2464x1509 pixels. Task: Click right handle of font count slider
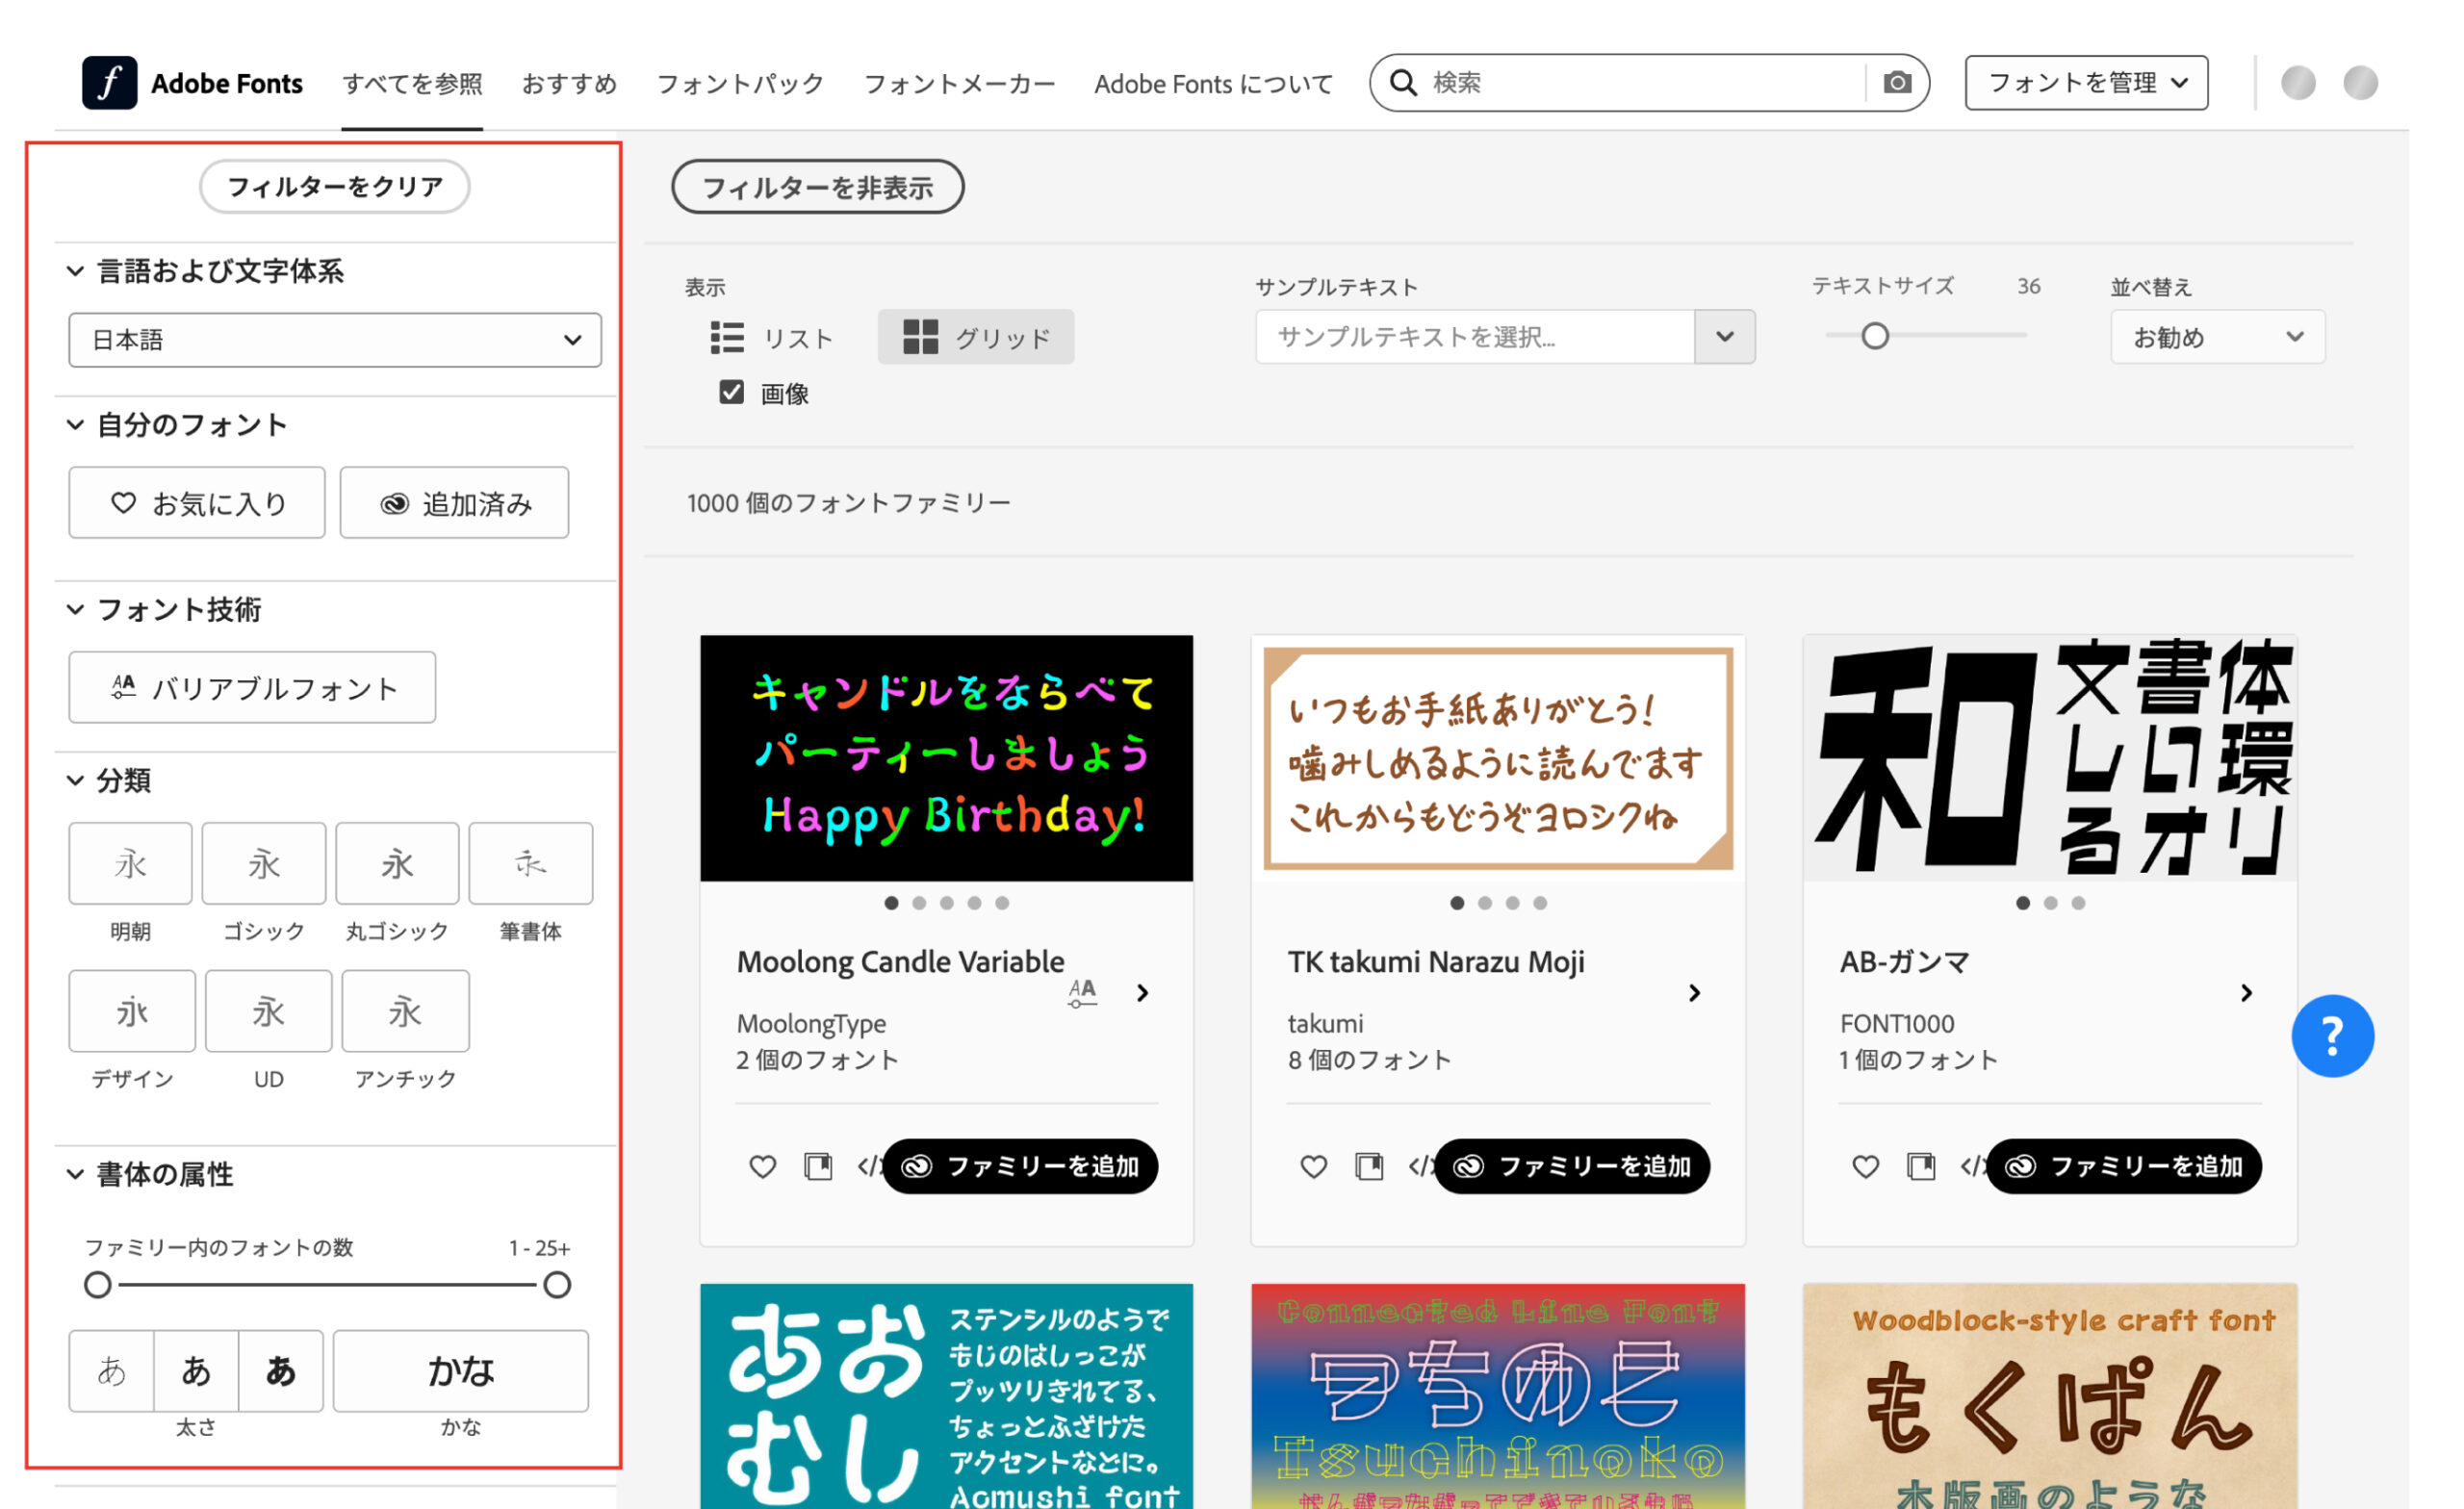(x=557, y=1285)
